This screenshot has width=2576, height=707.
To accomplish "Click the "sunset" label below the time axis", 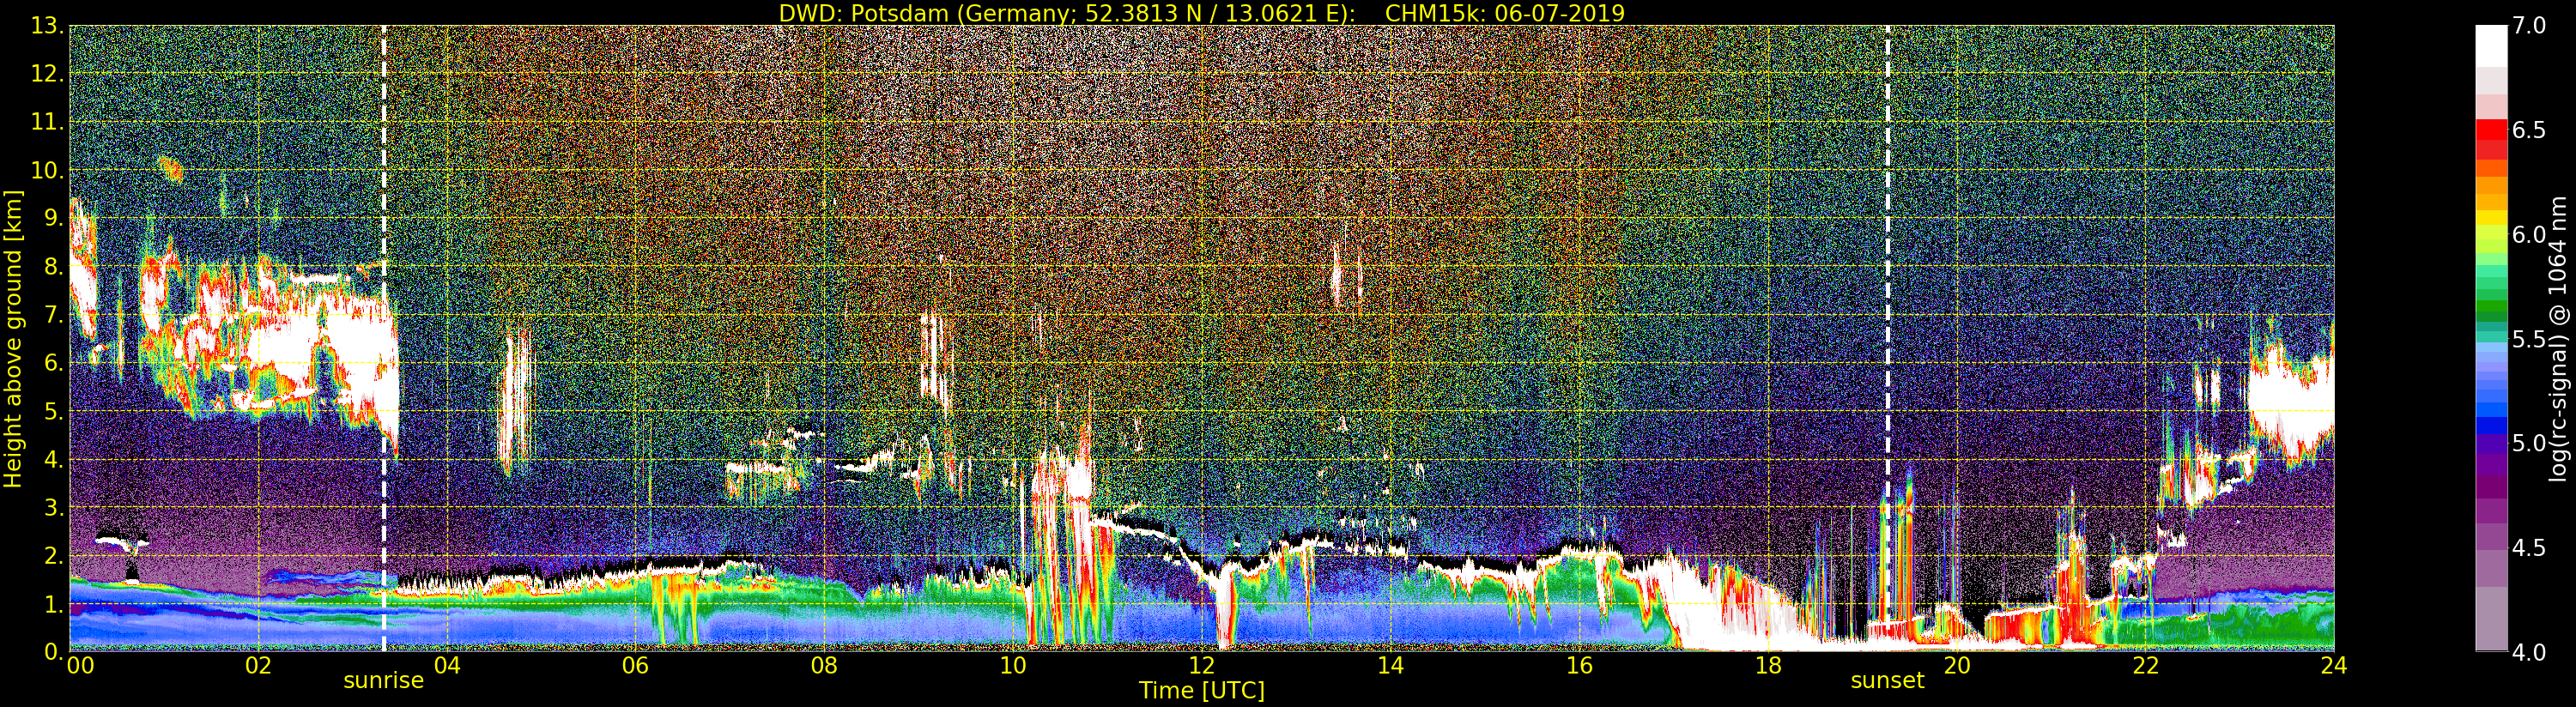I will pos(1887,681).
